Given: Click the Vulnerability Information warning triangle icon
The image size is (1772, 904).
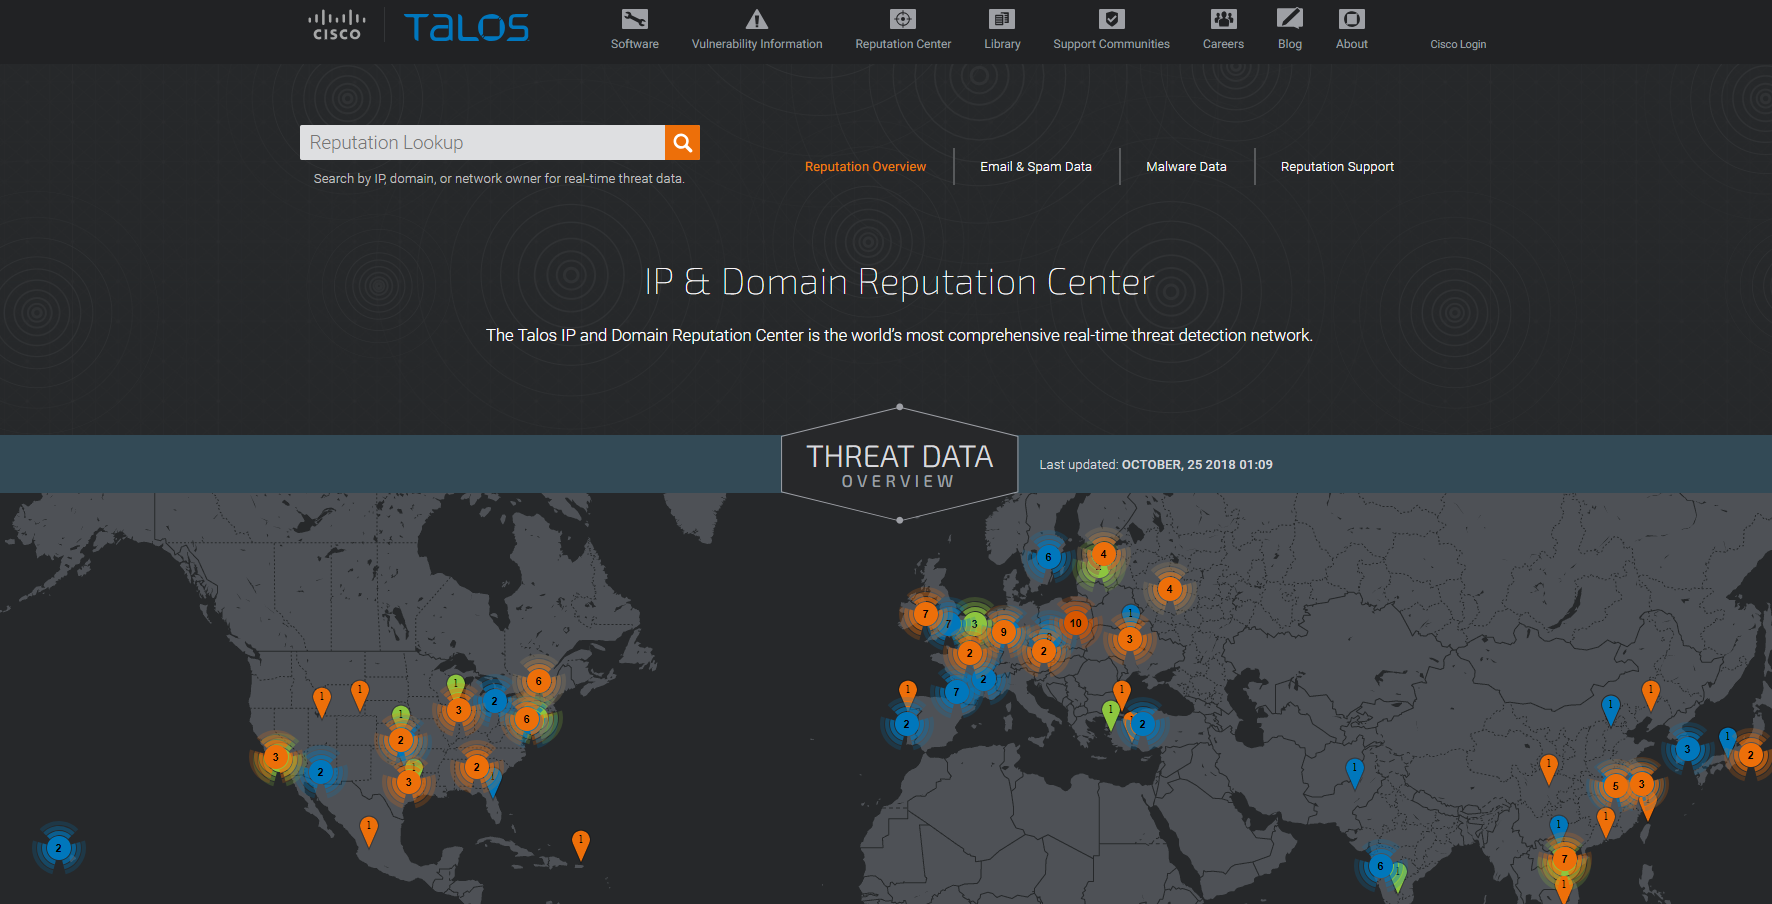Looking at the screenshot, I should pyautogui.click(x=757, y=19).
